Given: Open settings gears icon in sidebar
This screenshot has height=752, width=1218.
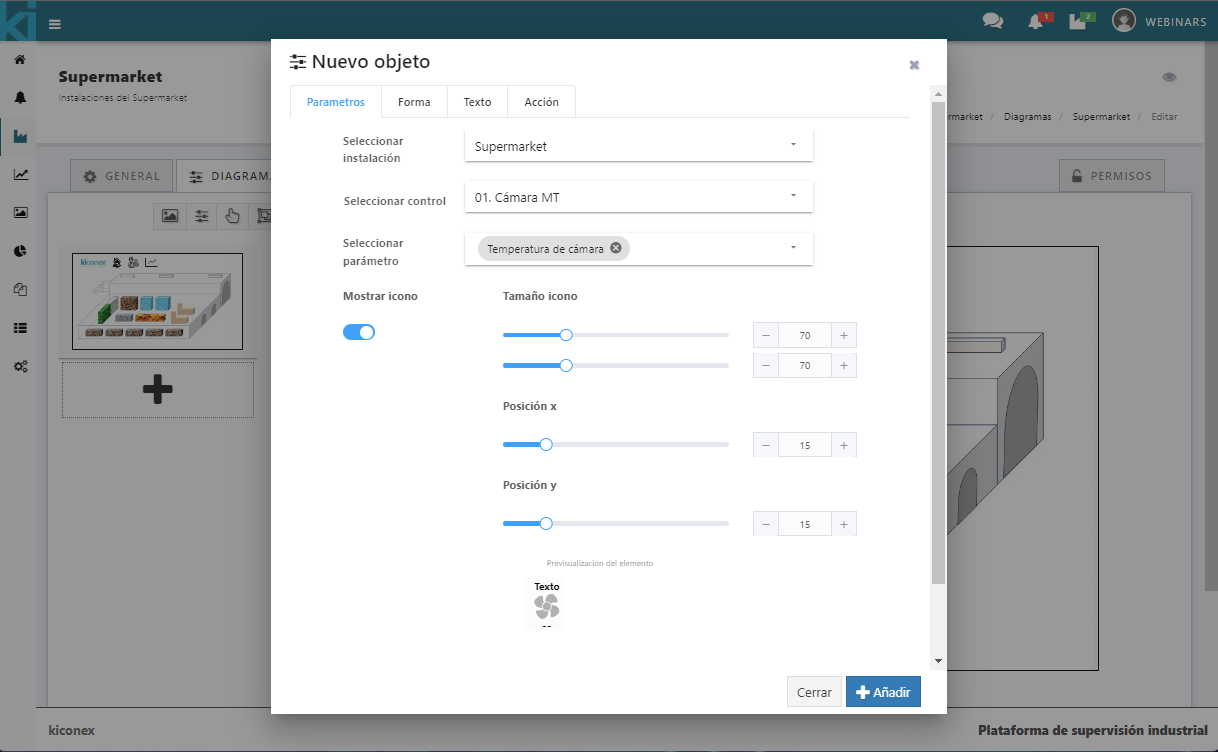Looking at the screenshot, I should [x=20, y=367].
